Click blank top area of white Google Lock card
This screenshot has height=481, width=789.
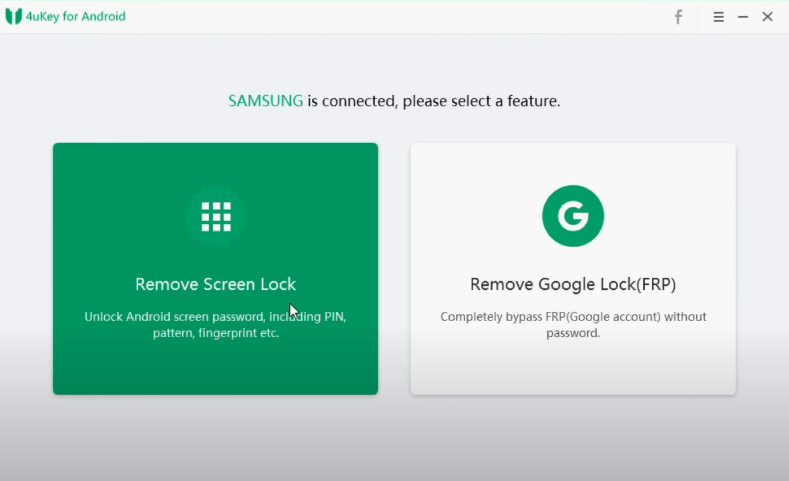tap(573, 162)
